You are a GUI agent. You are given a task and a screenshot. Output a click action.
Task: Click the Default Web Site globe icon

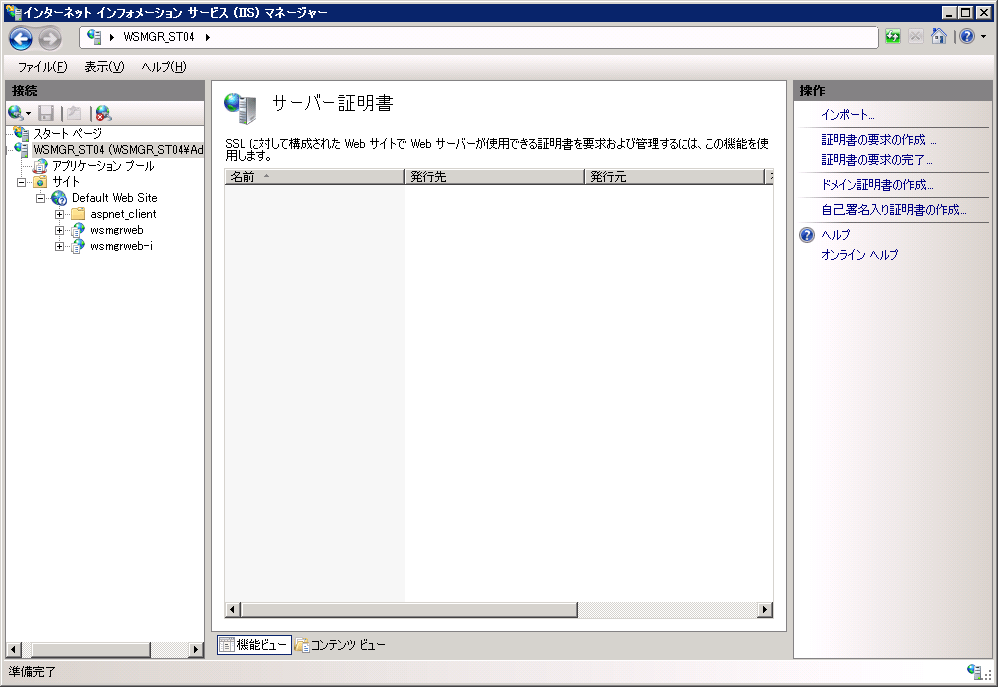tap(59, 198)
